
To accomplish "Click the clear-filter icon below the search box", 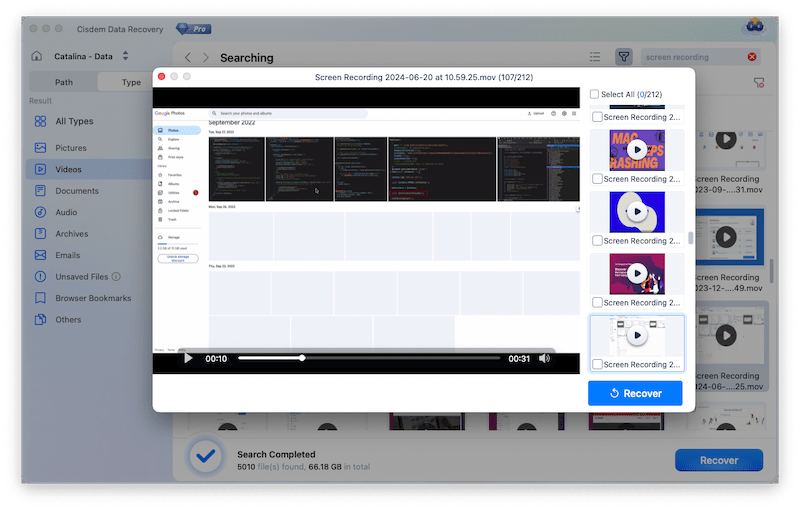I will point(759,83).
